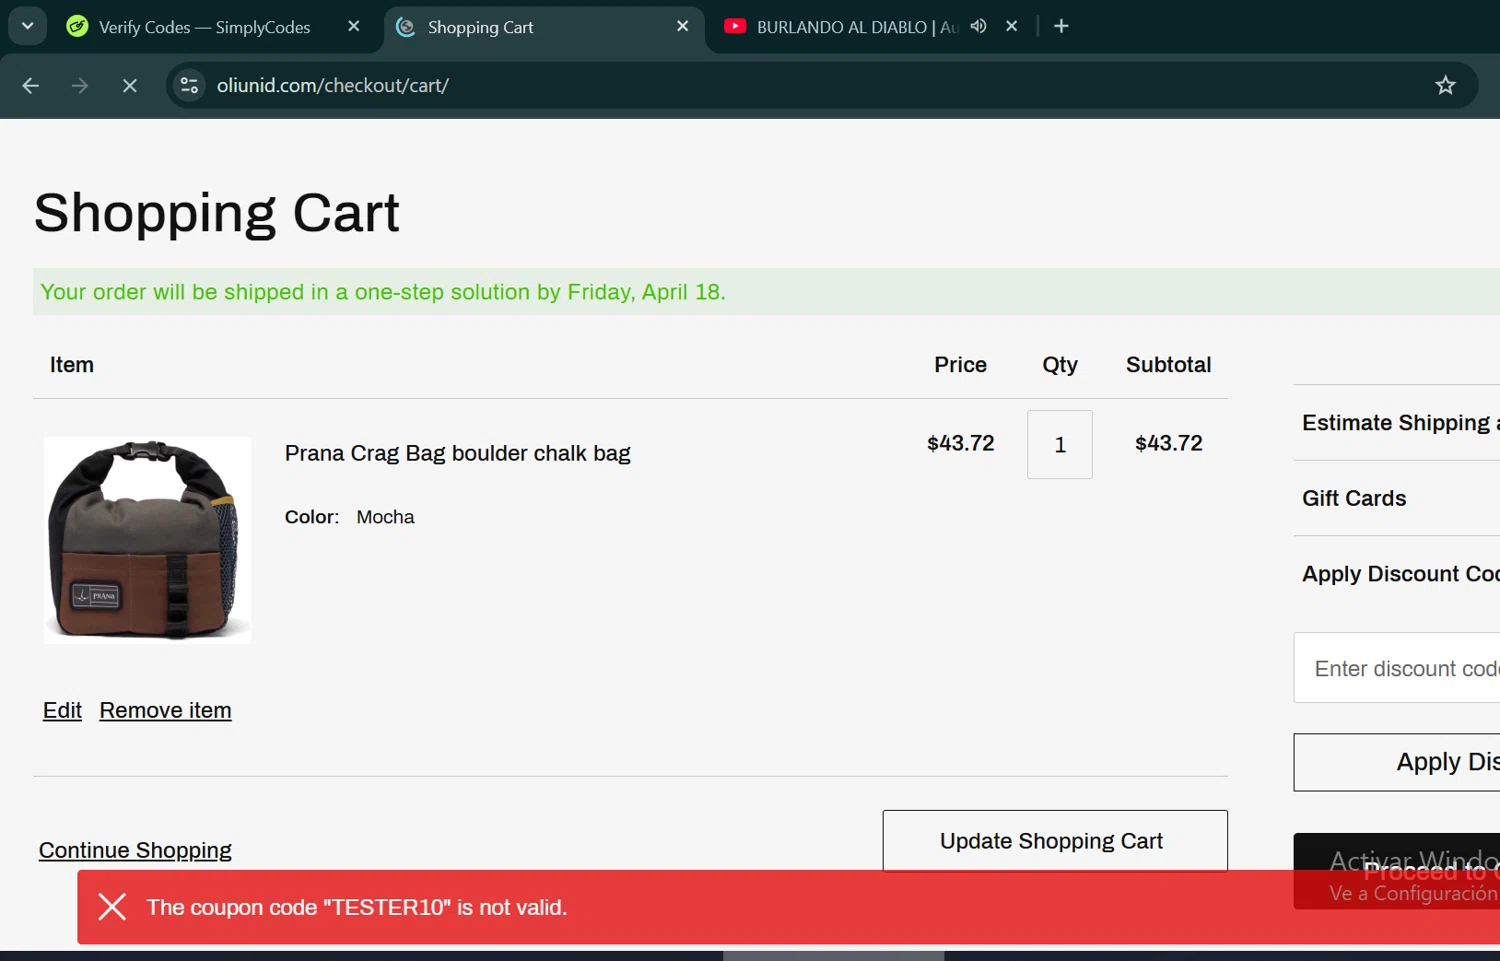Go forward with the forward arrow
Image resolution: width=1500 pixels, height=961 pixels.
point(80,86)
